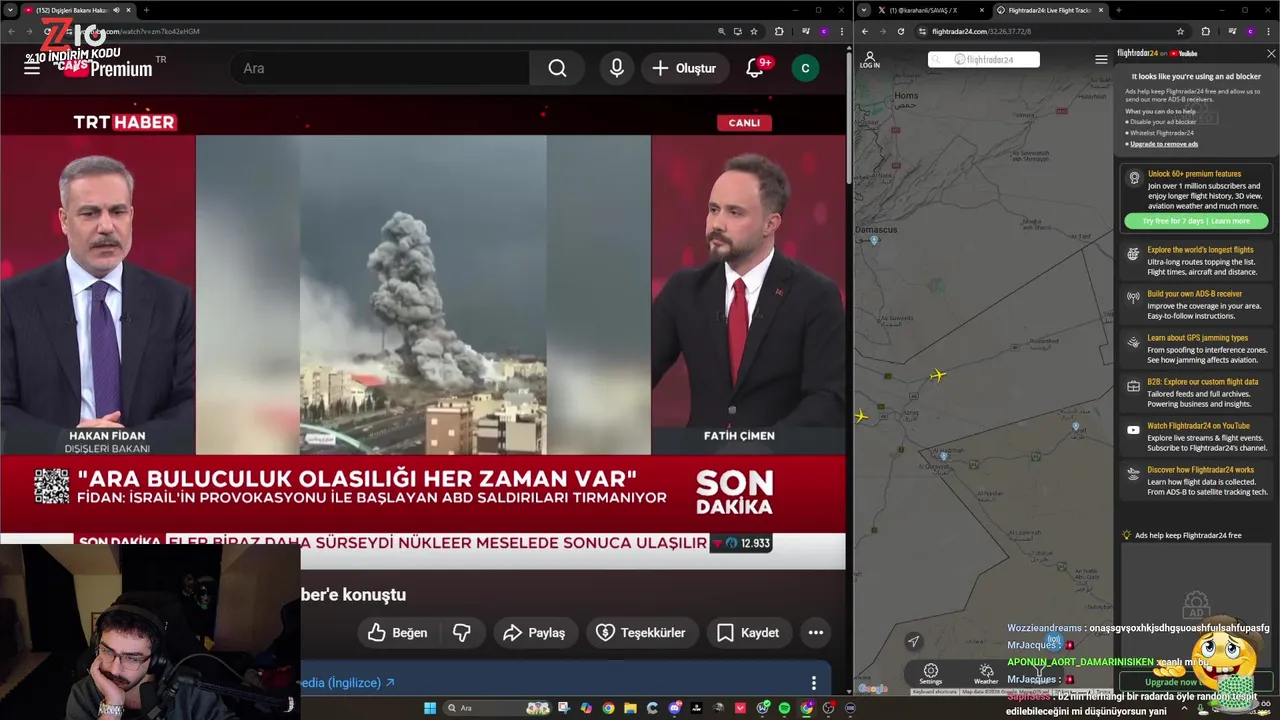Click the YouTube search magnifier button
The image size is (1280, 720).
(557, 68)
